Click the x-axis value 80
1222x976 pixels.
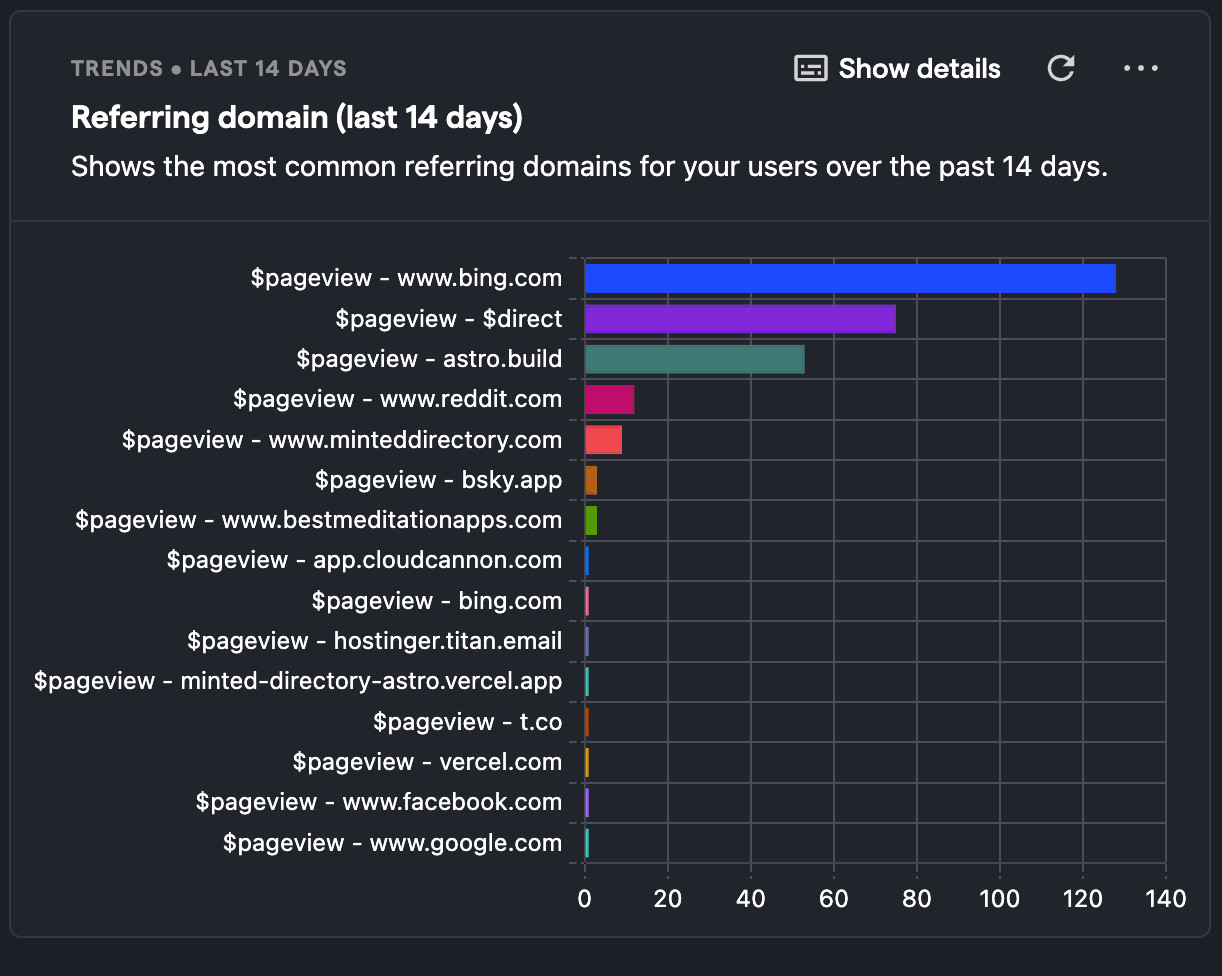[x=917, y=898]
